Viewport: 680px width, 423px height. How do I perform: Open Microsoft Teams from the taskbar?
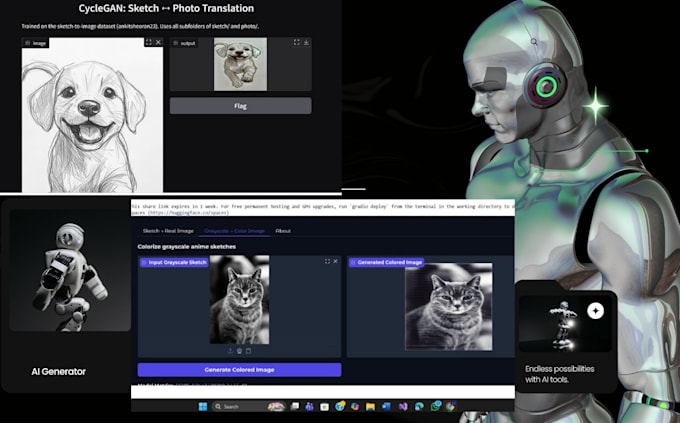[309, 407]
